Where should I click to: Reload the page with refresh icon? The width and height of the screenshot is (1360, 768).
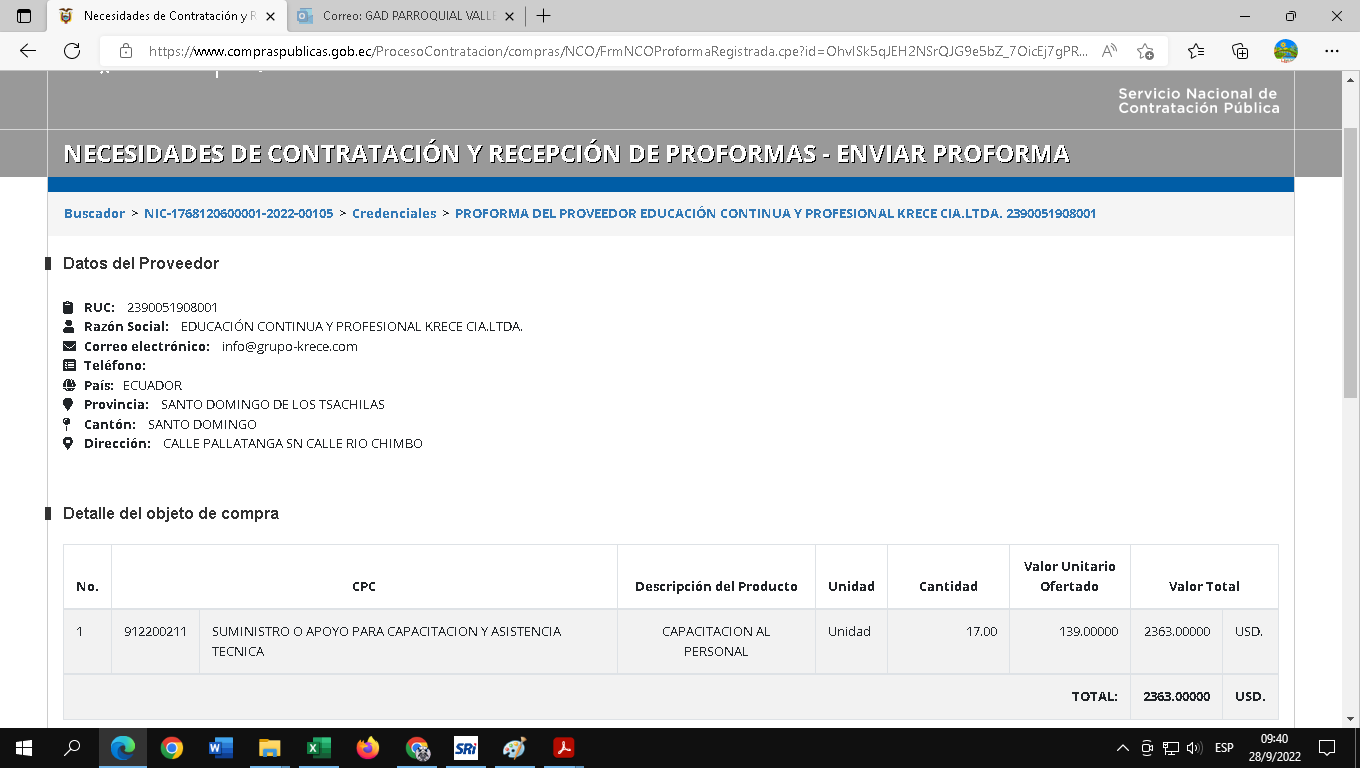coord(72,51)
